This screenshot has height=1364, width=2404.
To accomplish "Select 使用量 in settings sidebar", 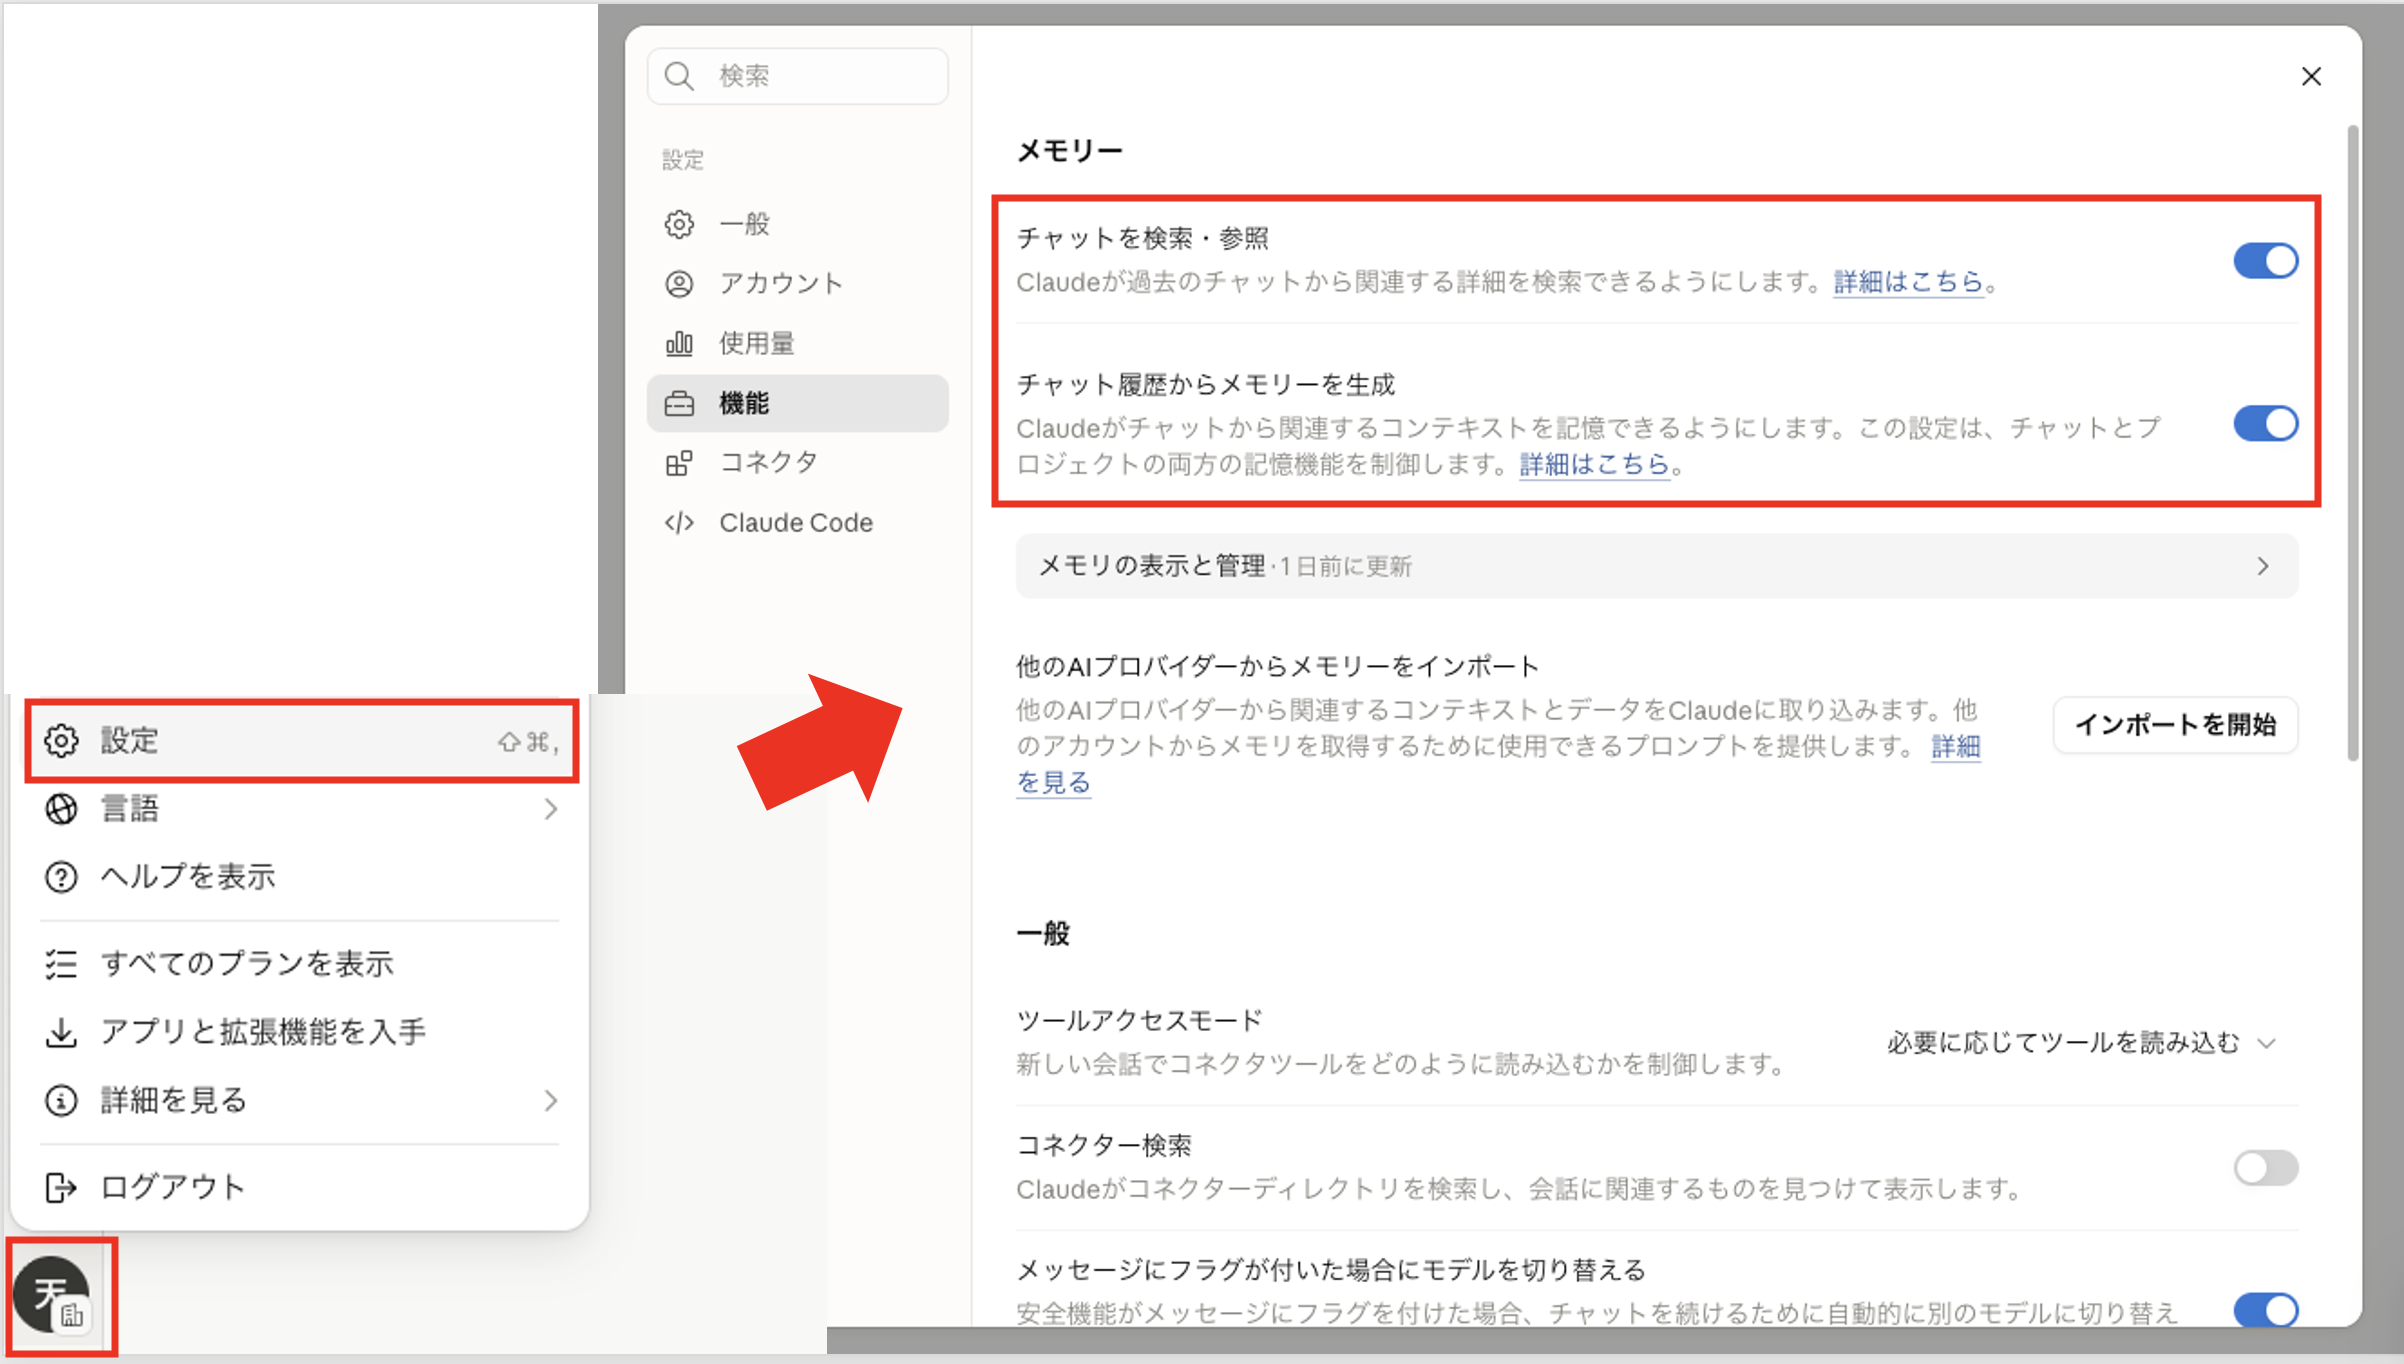I will 797,343.
